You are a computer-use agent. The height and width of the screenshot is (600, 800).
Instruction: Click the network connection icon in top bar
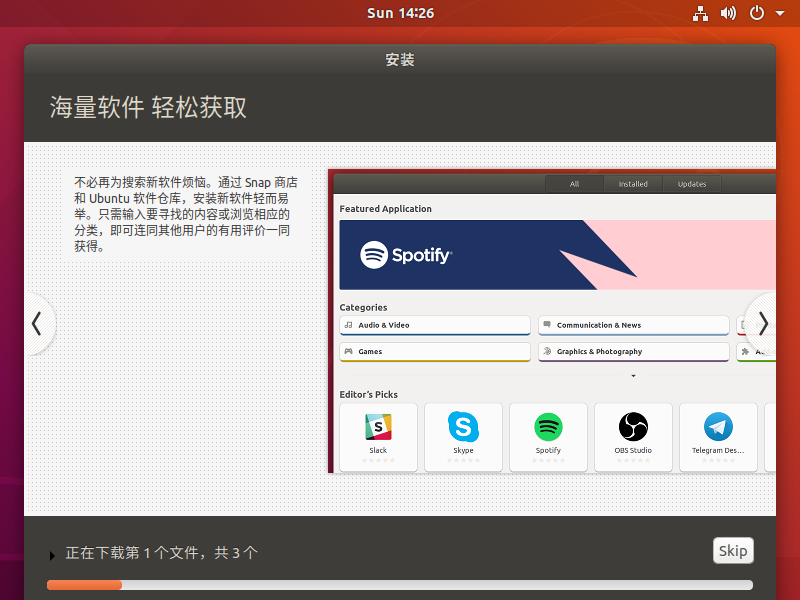(700, 13)
